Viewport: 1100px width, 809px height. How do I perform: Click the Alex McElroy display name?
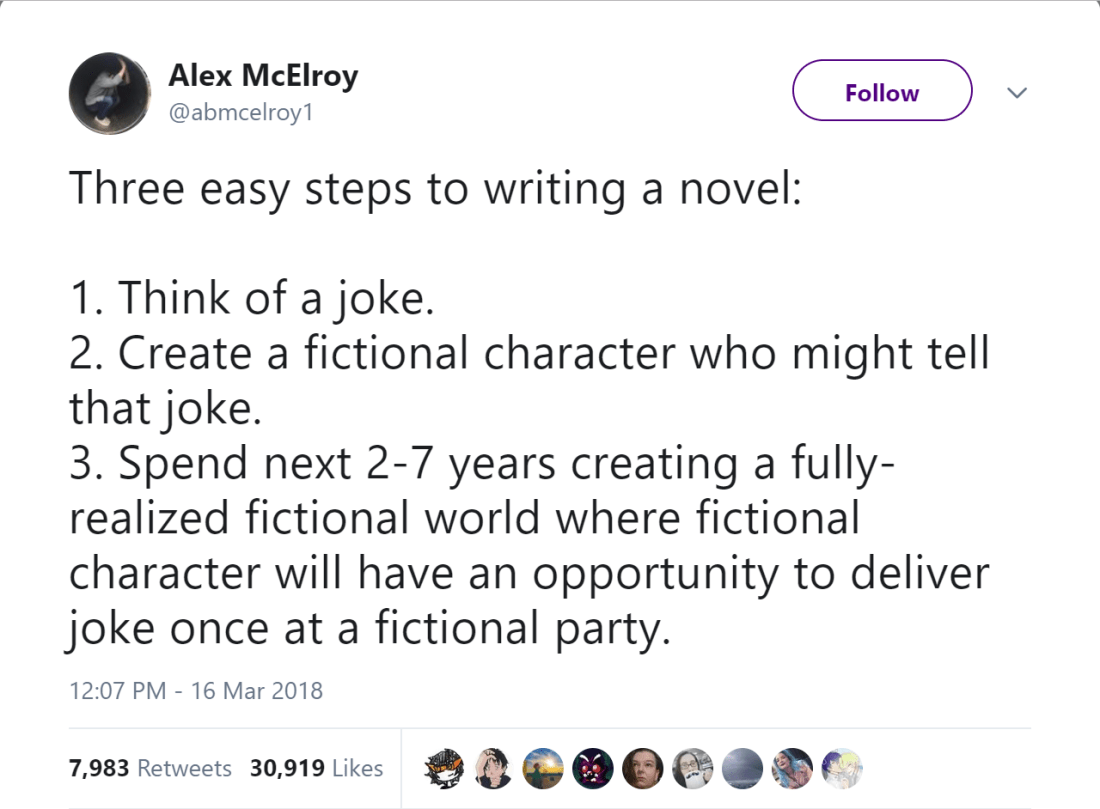click(262, 75)
